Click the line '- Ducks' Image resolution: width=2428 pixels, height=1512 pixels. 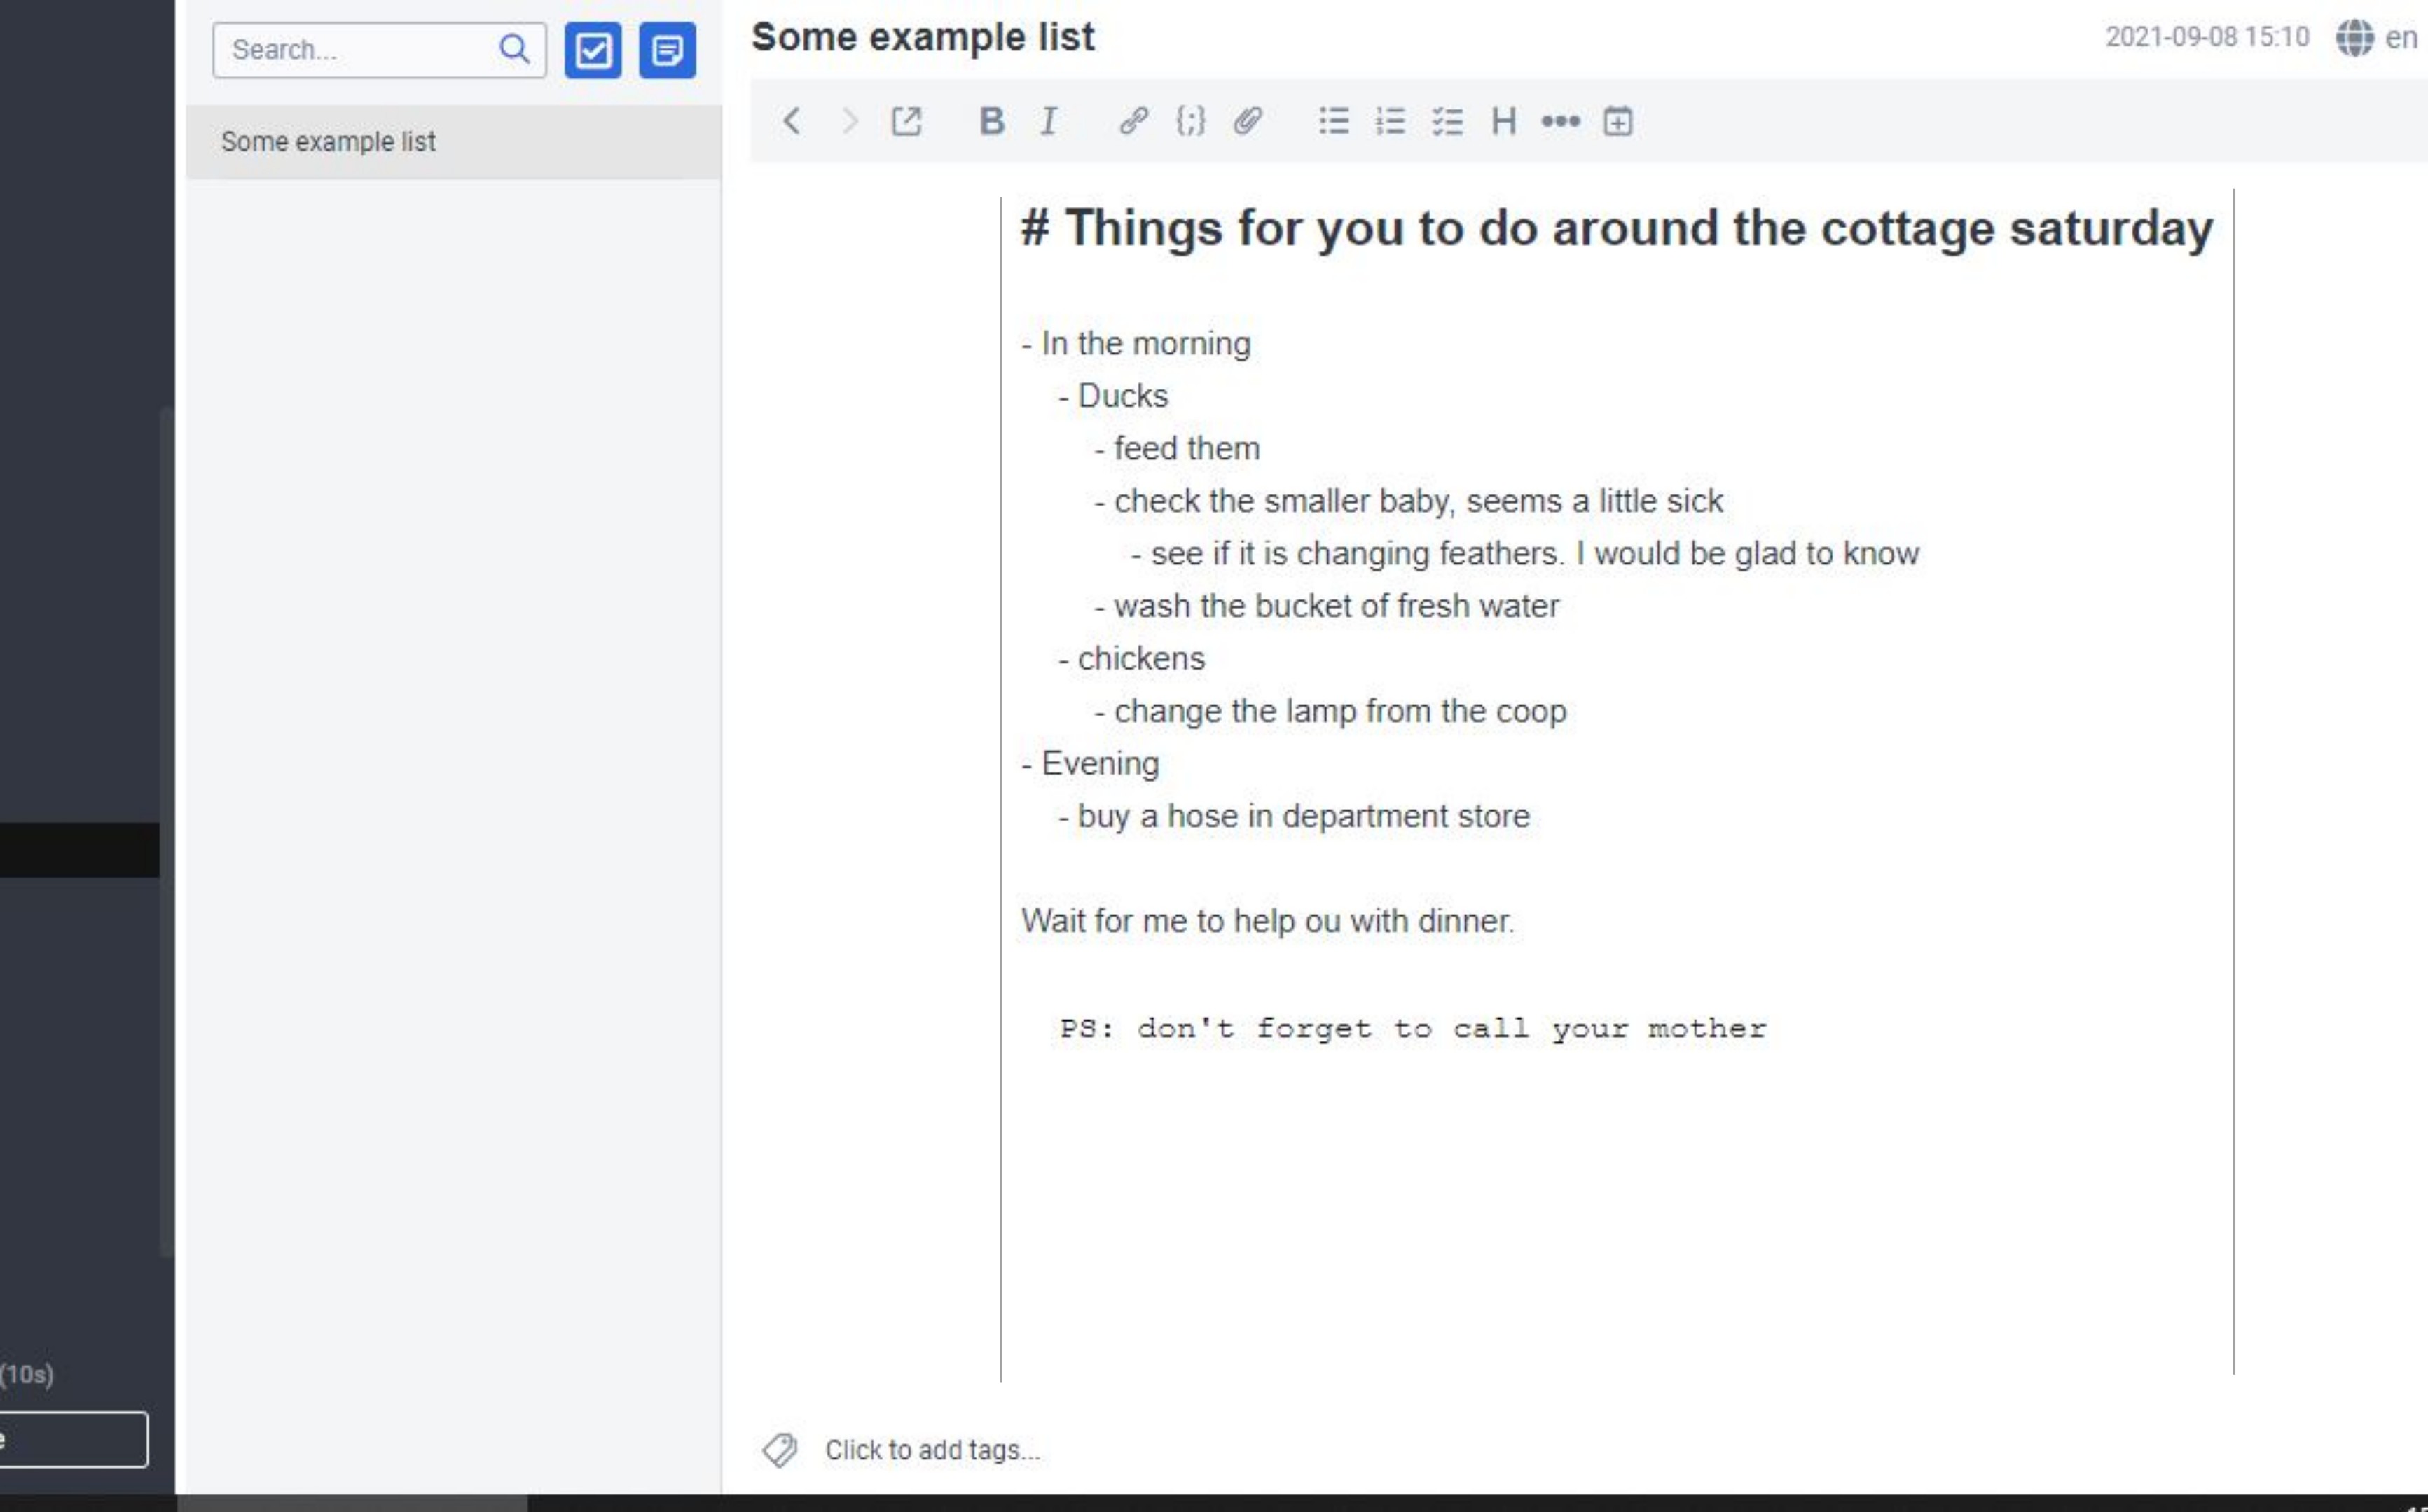point(1112,396)
